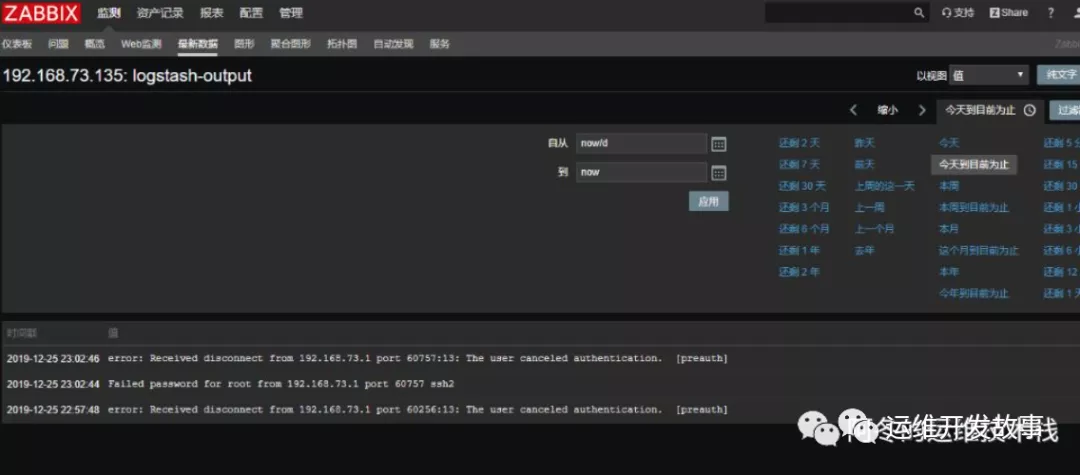
Task: Open 监测 top menu
Action: pyautogui.click(x=108, y=13)
